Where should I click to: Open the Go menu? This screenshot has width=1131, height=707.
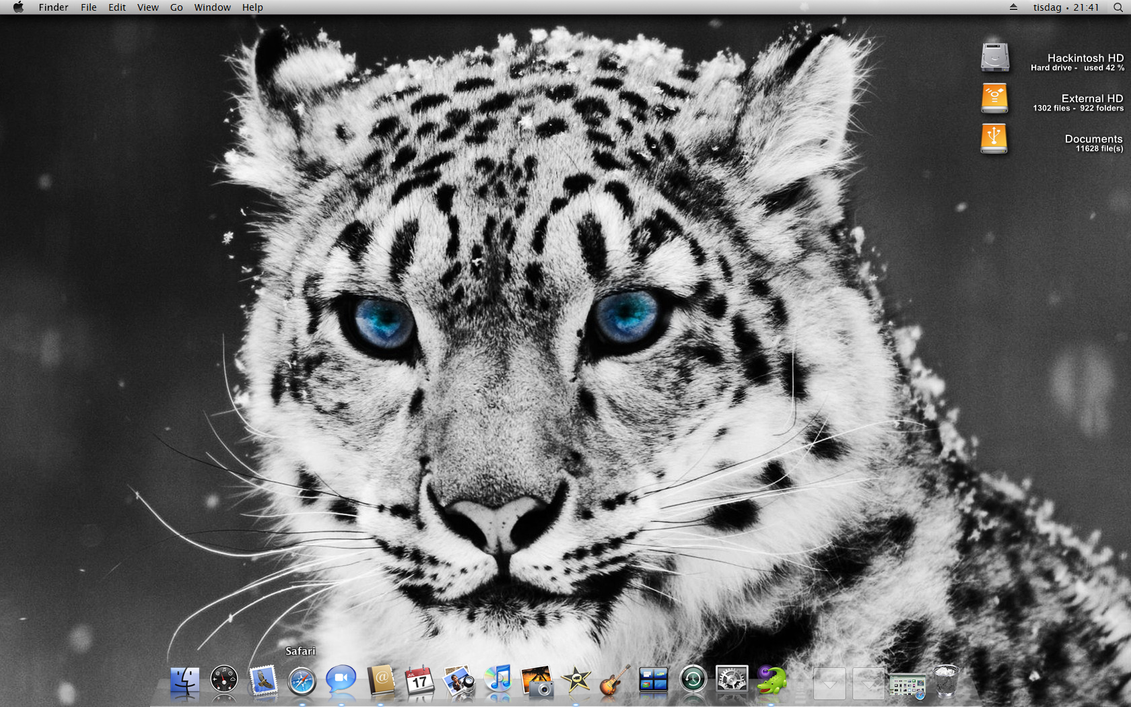[x=177, y=7]
